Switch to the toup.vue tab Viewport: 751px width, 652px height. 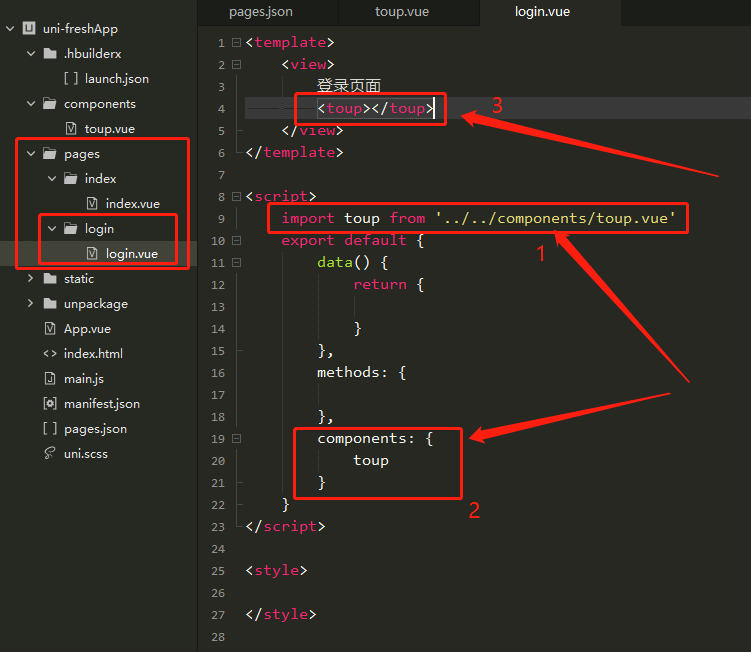click(x=402, y=12)
